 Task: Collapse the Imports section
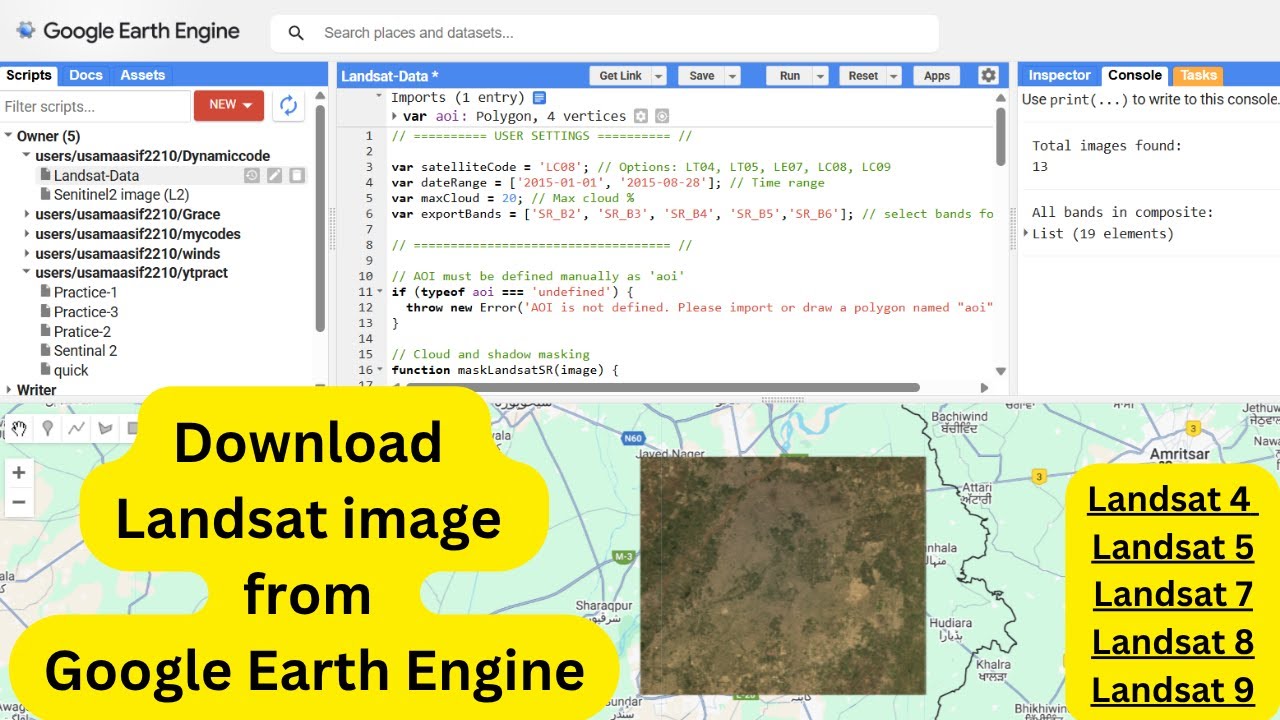coord(379,97)
